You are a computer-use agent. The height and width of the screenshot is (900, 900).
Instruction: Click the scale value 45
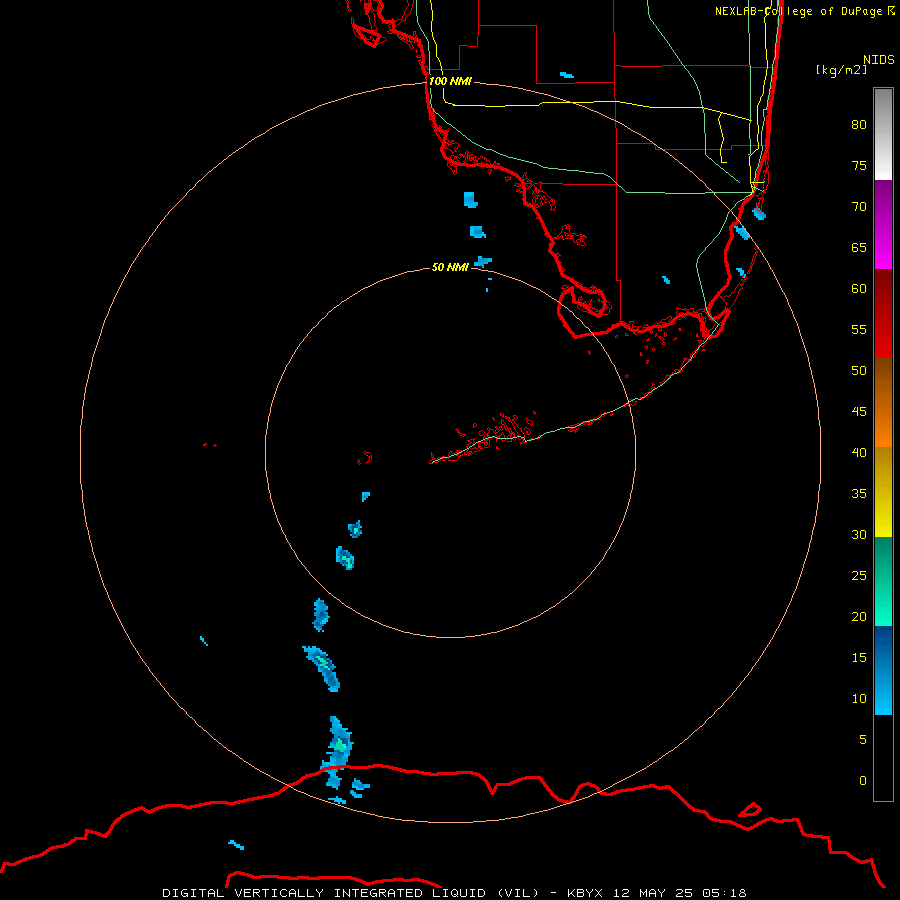(x=859, y=412)
